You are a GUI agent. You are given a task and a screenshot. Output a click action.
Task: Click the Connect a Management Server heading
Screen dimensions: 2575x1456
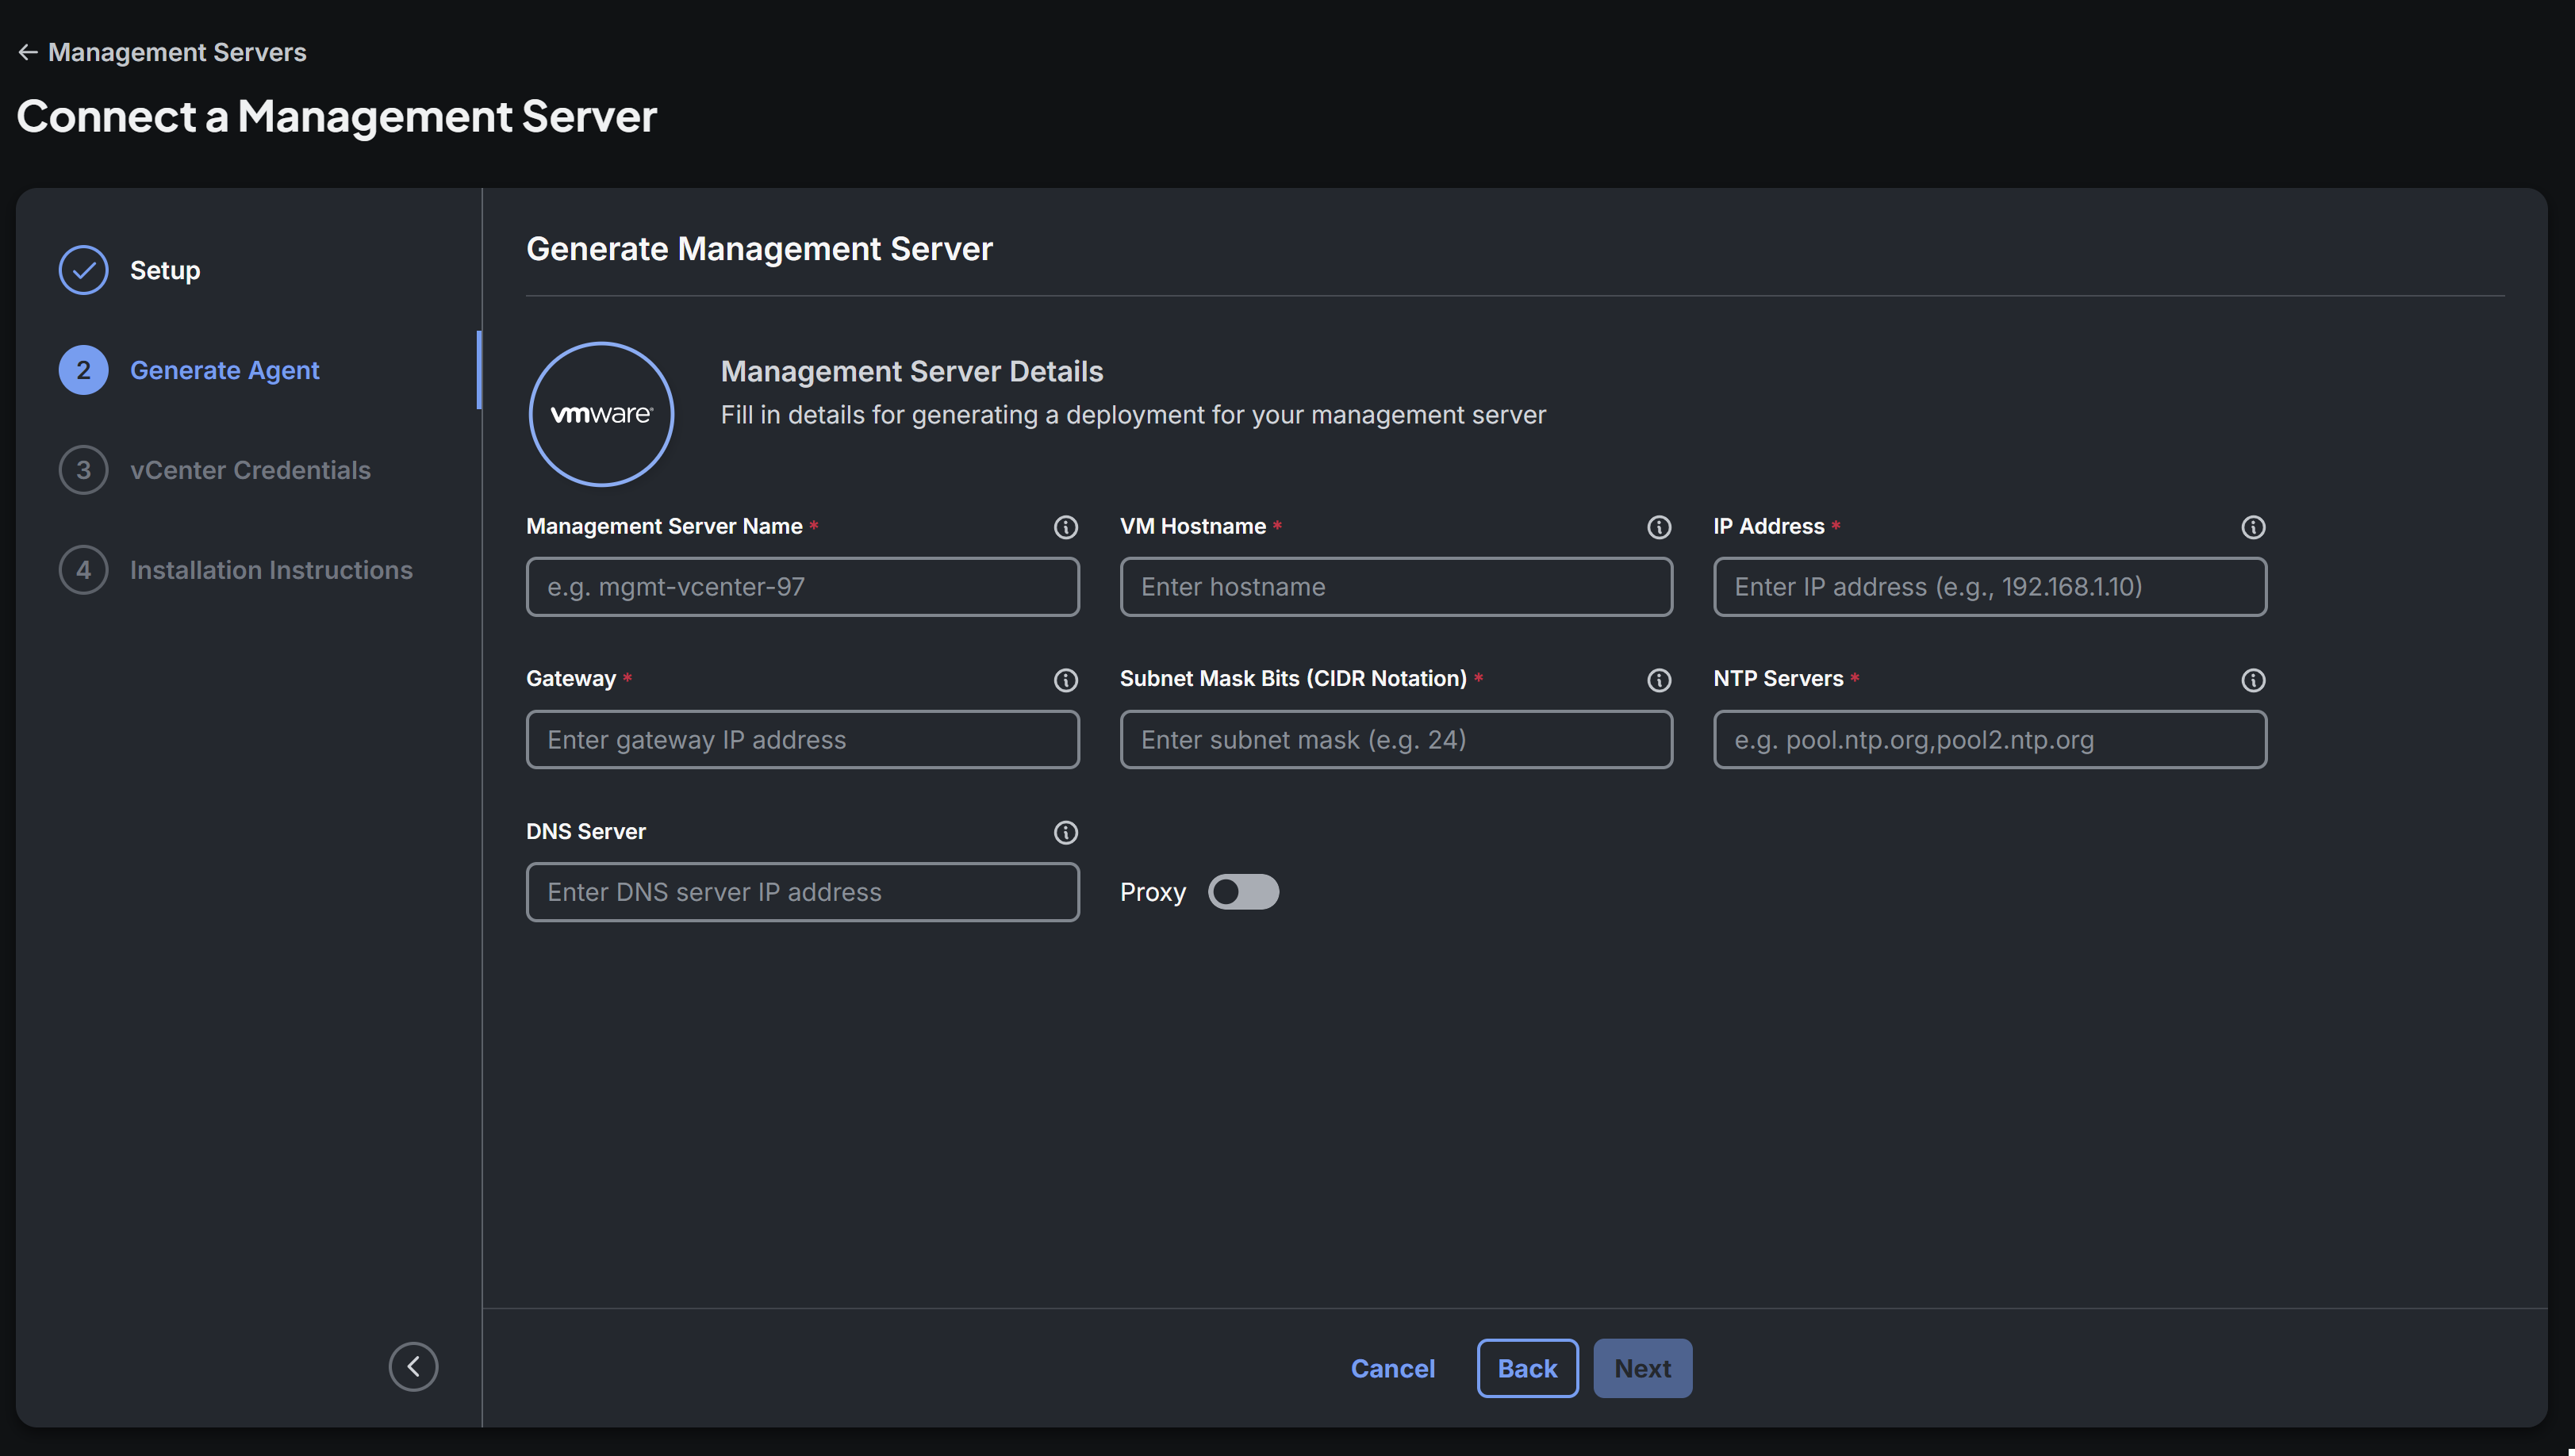coord(337,116)
